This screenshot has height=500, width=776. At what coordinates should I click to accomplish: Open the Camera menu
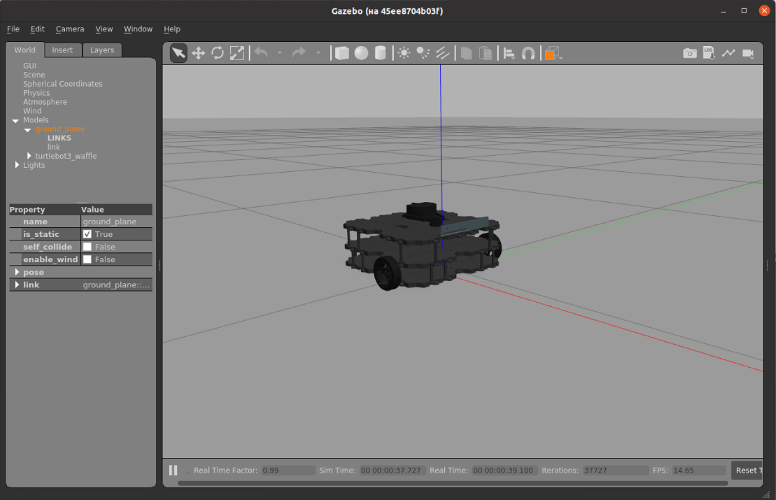[70, 29]
